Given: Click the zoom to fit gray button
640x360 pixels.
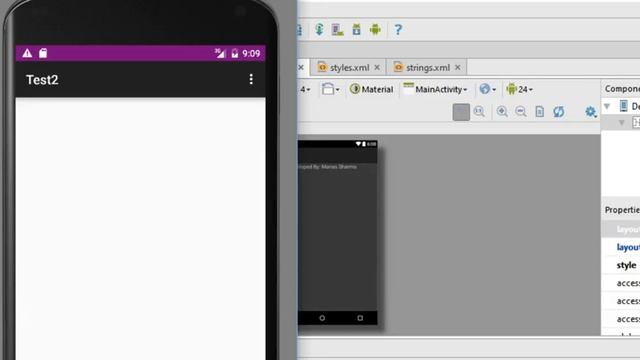Looking at the screenshot, I should [x=461, y=112].
